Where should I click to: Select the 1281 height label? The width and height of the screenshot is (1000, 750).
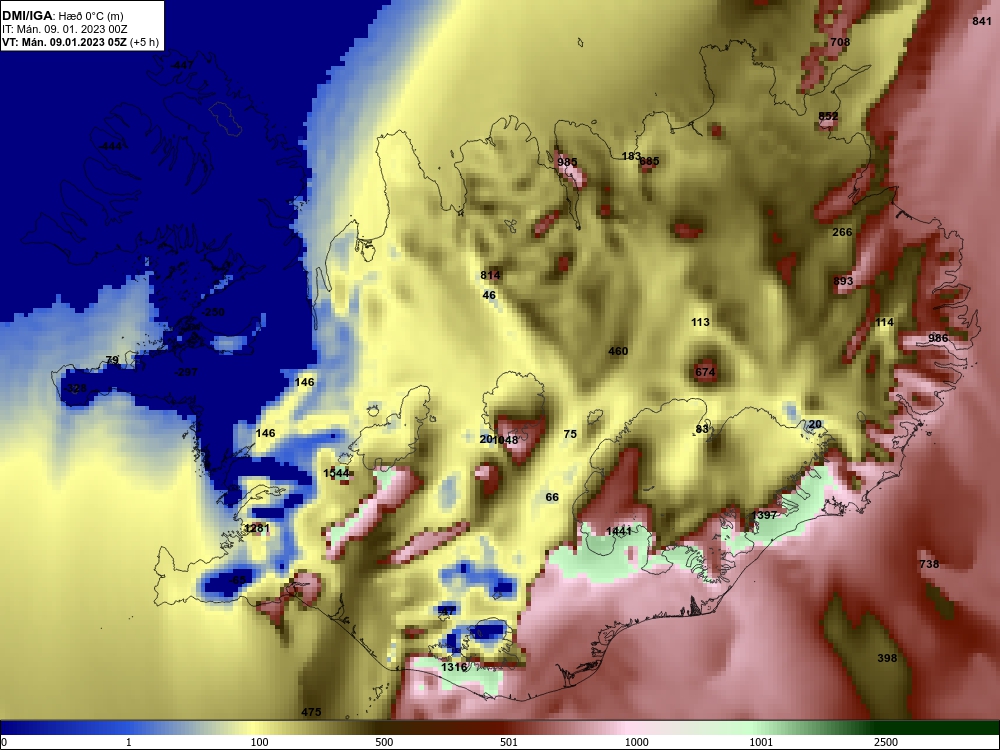point(257,528)
